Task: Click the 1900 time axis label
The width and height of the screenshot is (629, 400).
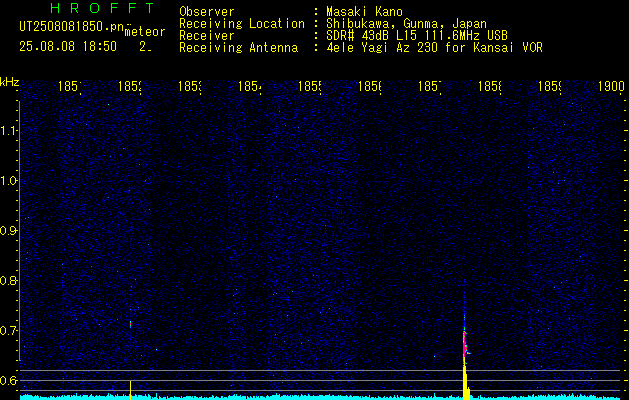Action: tap(611, 86)
